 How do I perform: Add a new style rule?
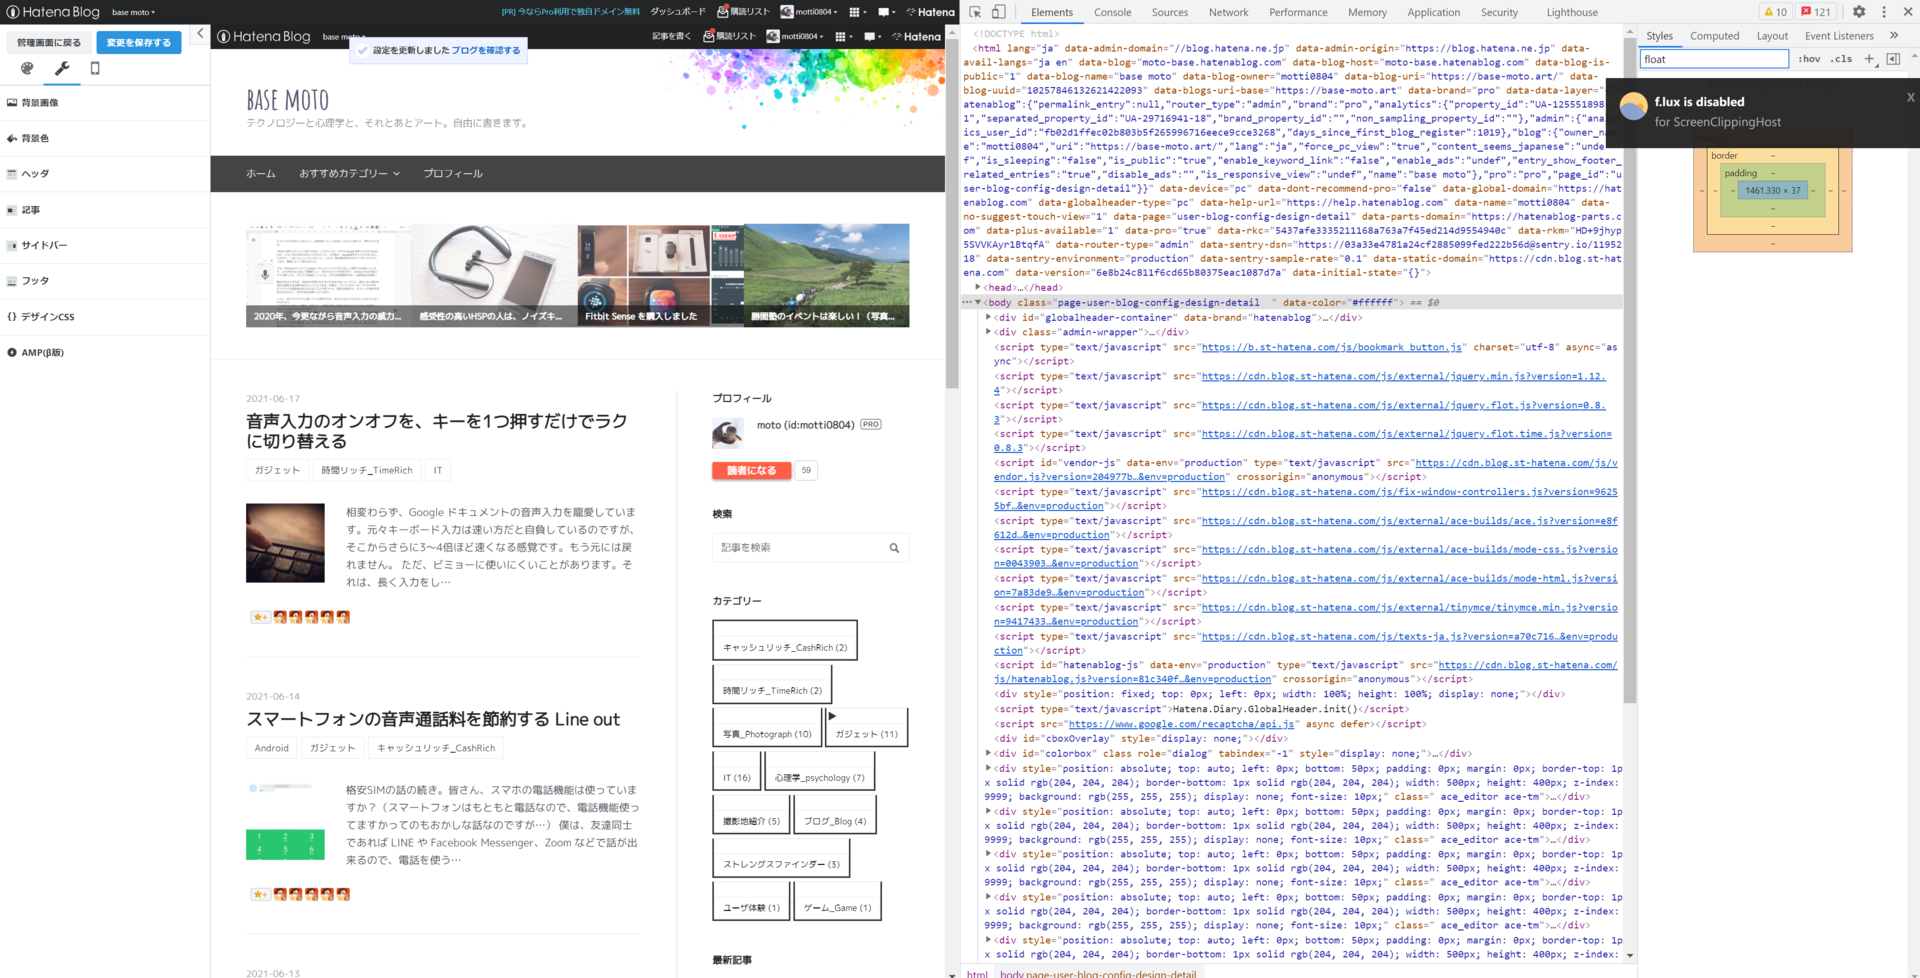(1869, 59)
